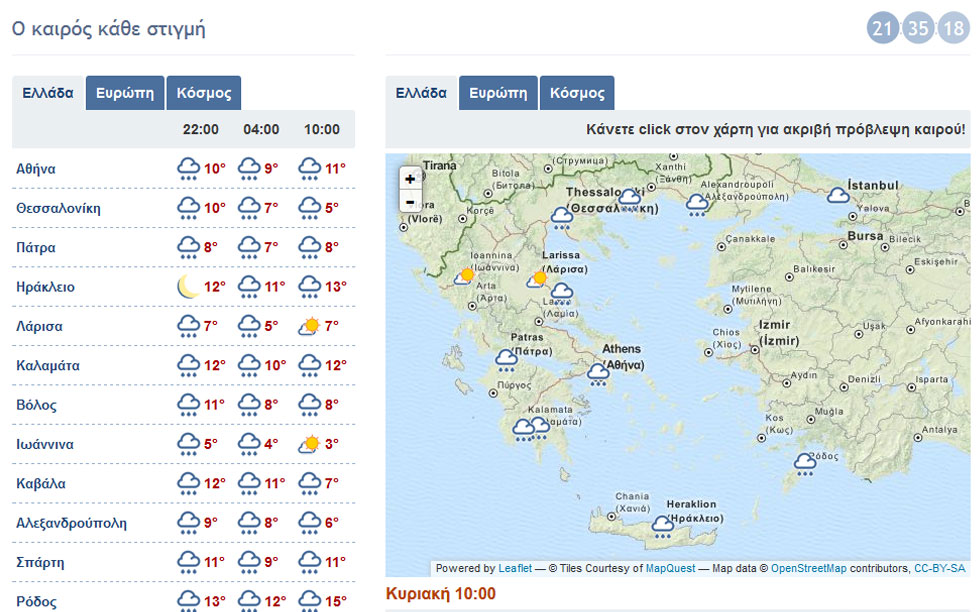Open the CC-BY-SA license link

pos(939,568)
